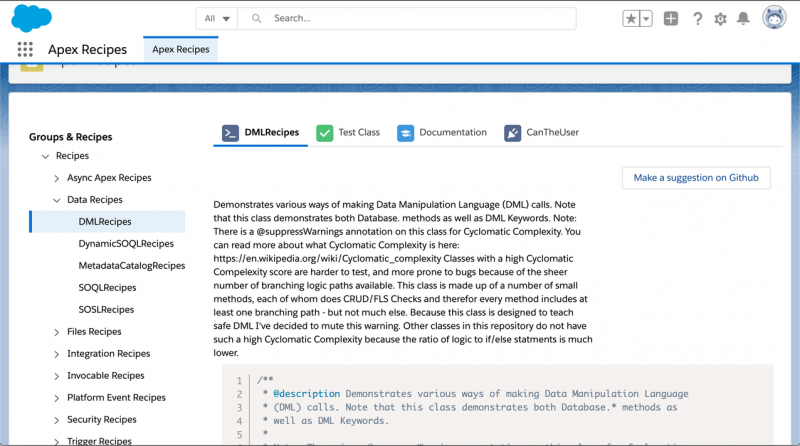Select DynamicSOQLRecipes in the sidebar
This screenshot has width=800, height=446.
(126, 244)
